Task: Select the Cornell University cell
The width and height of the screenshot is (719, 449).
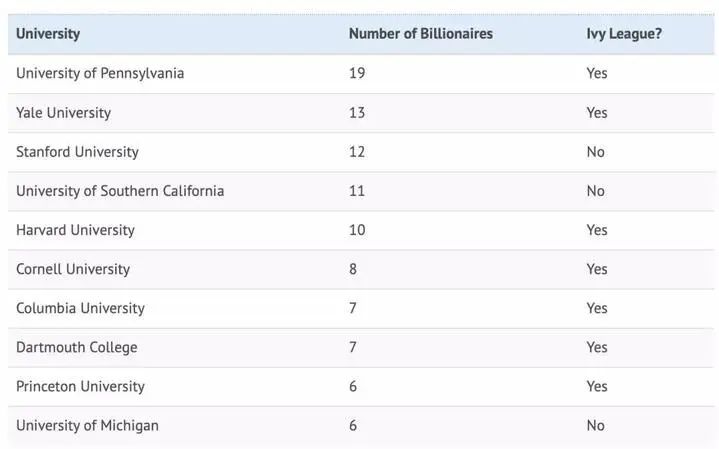Action: point(73,269)
